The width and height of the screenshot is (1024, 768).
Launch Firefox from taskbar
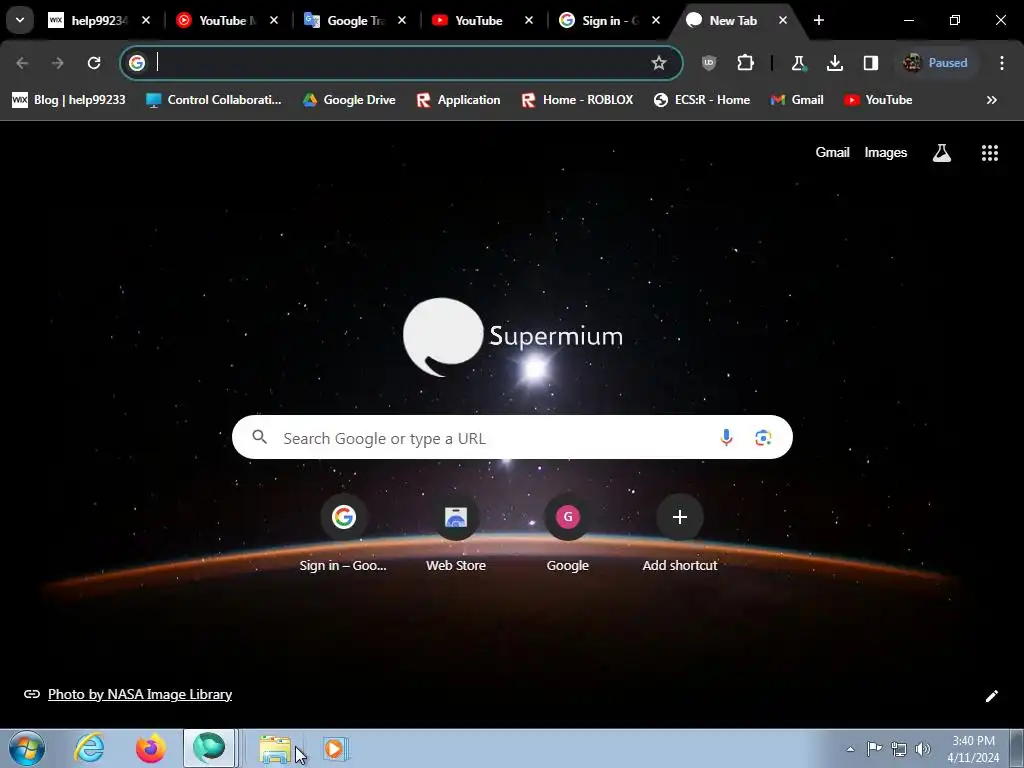(150, 748)
